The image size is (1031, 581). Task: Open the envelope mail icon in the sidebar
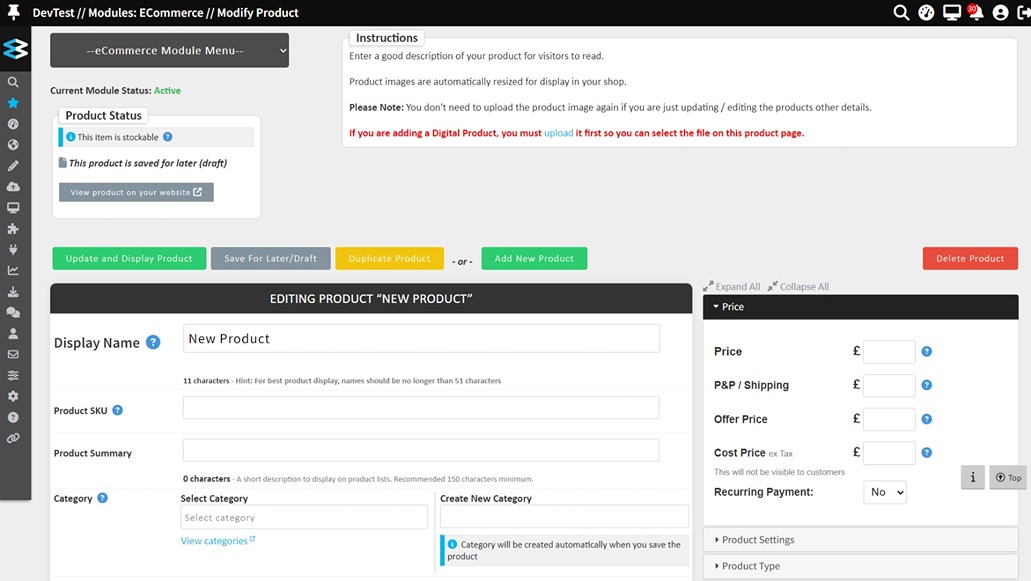tap(13, 355)
